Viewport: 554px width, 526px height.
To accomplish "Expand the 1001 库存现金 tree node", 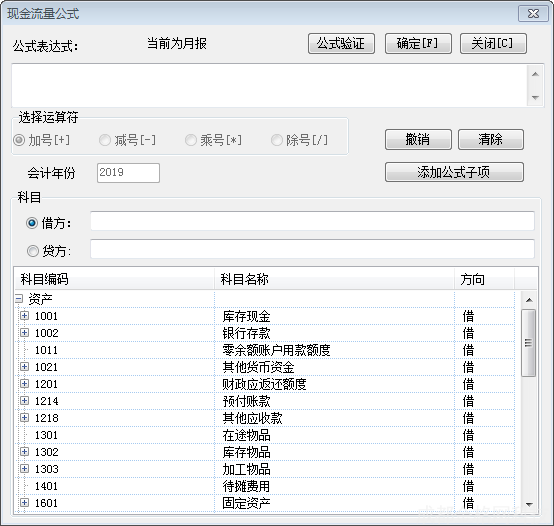I will tap(24, 315).
